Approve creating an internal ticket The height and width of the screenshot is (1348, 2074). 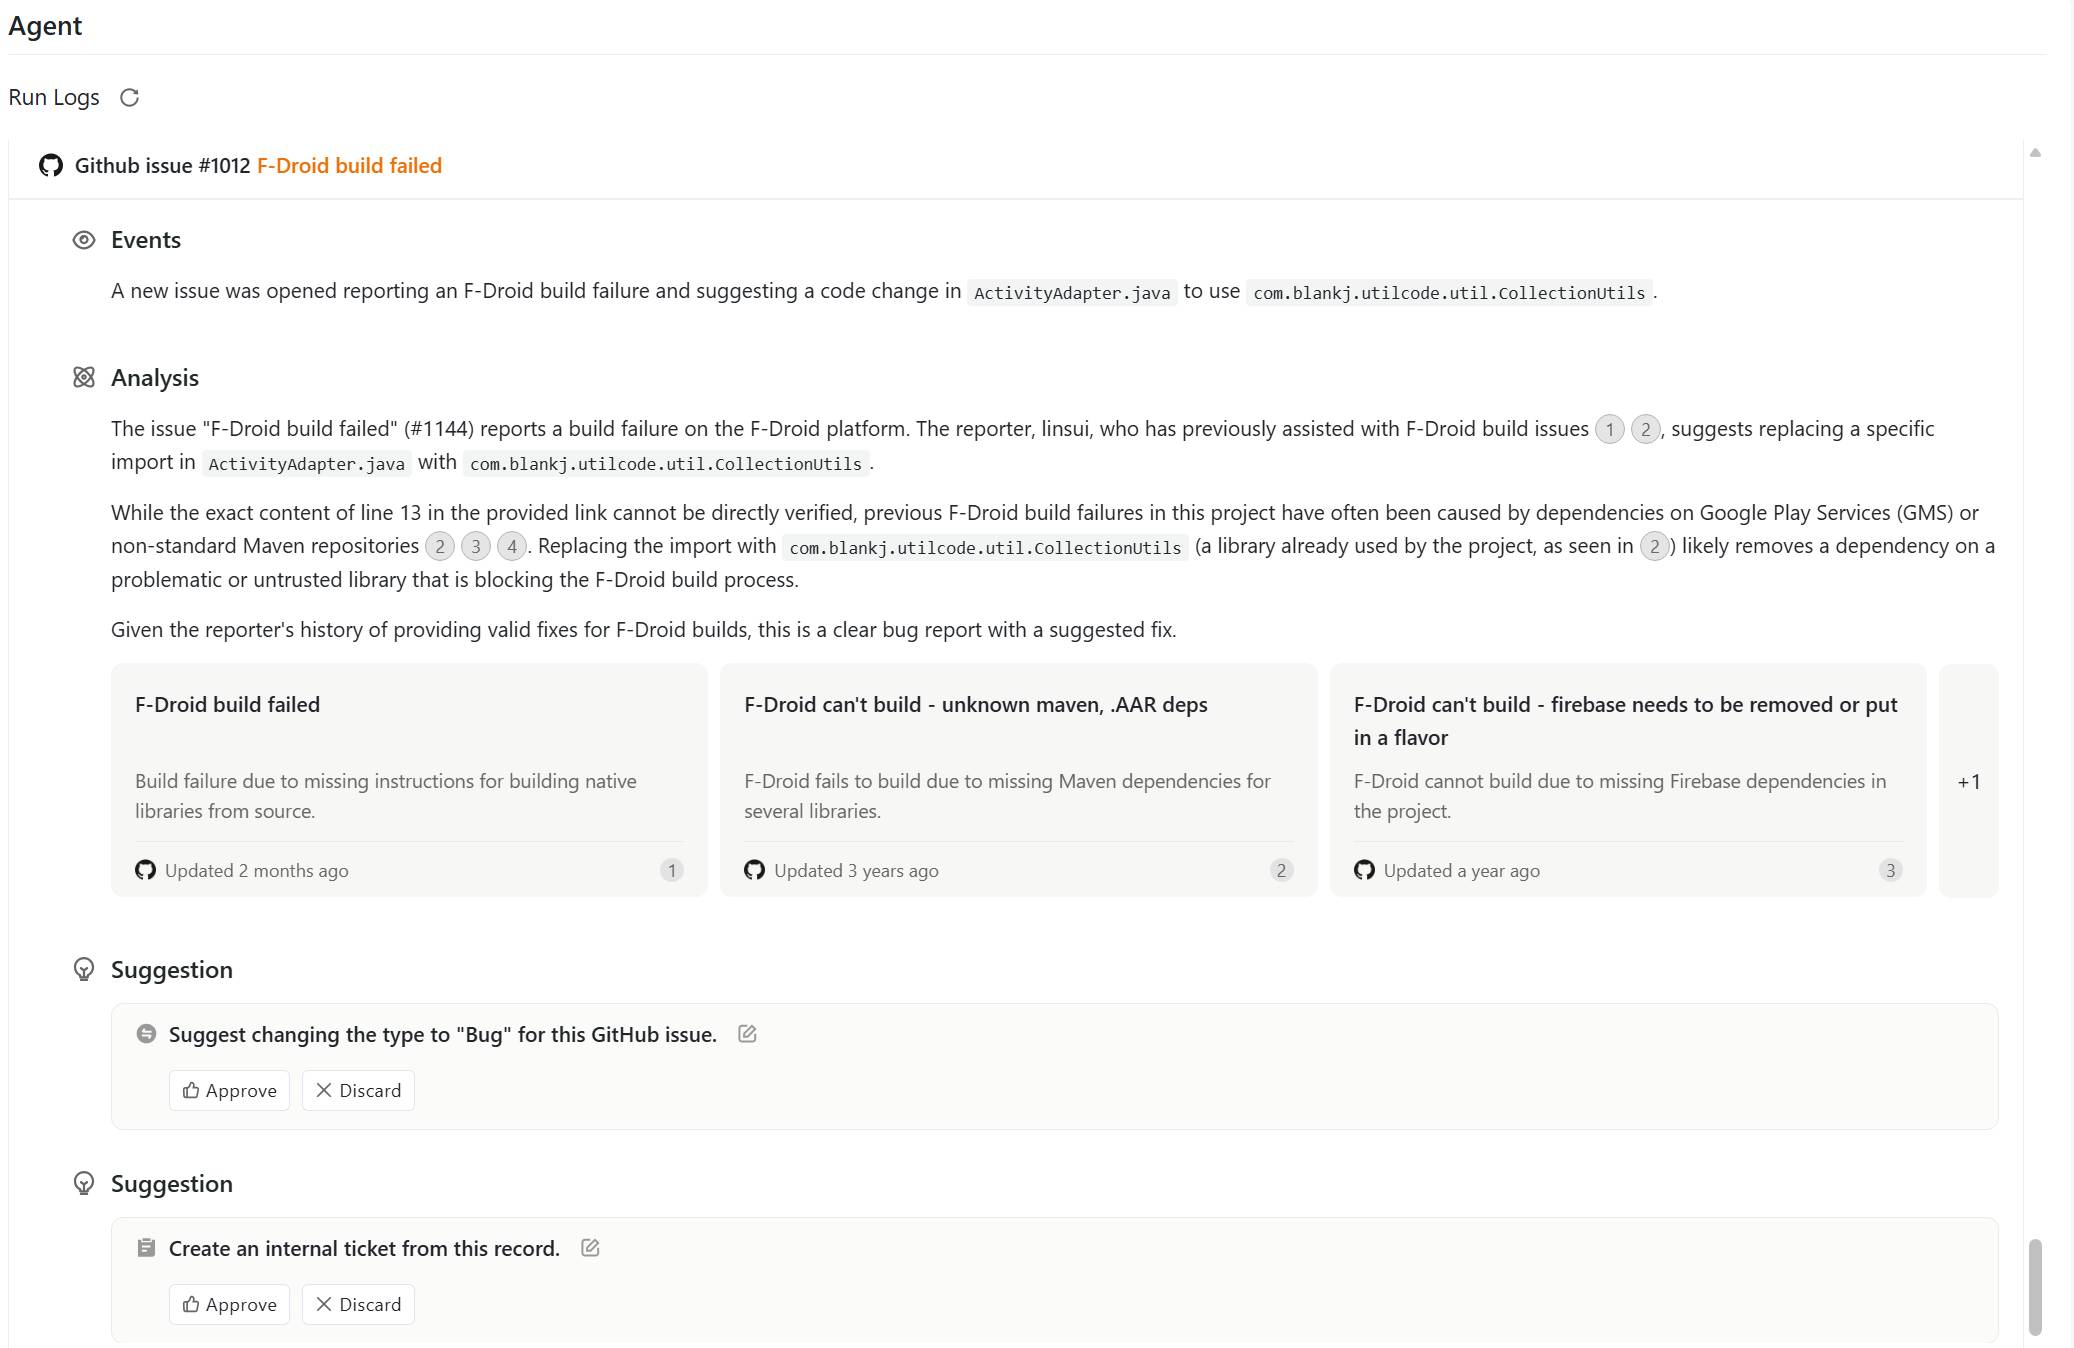(230, 1305)
